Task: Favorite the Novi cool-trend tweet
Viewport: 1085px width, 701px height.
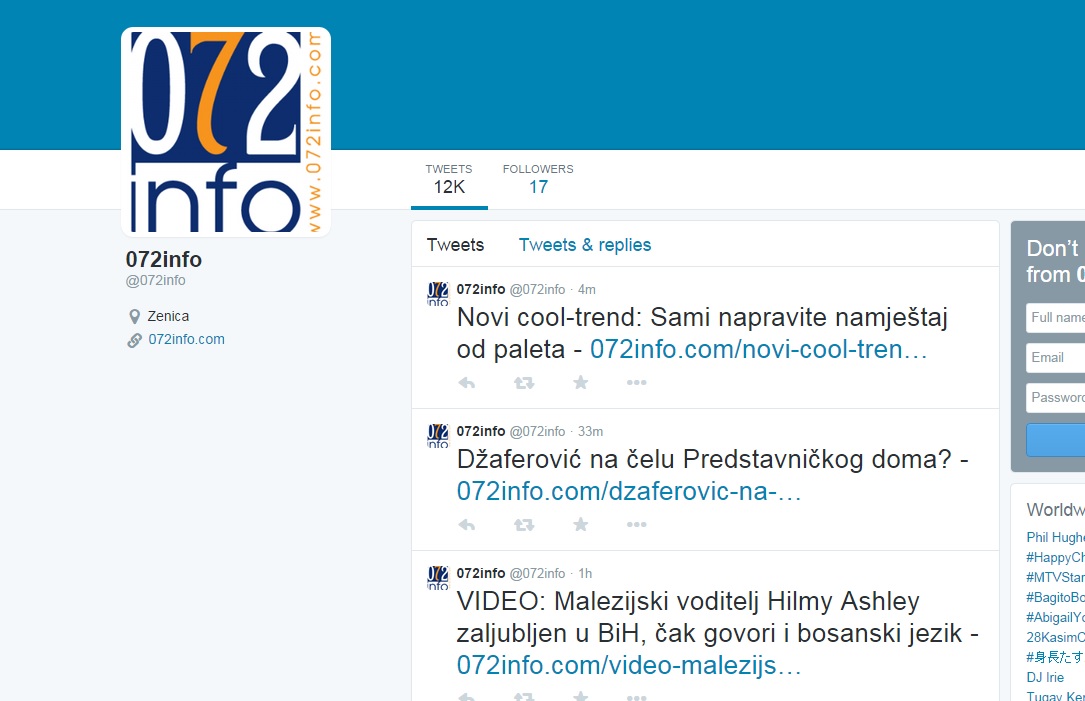Action: (x=580, y=382)
